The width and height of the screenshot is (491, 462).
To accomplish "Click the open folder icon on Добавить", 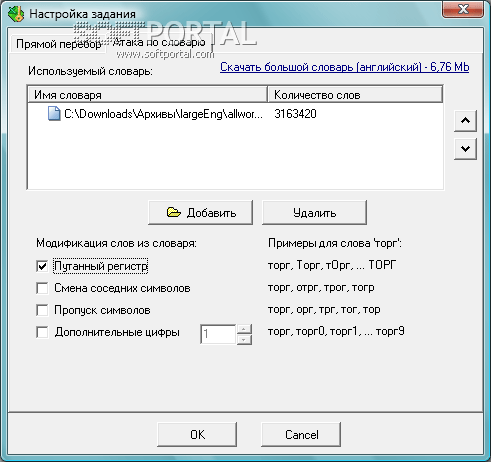I will point(174,212).
